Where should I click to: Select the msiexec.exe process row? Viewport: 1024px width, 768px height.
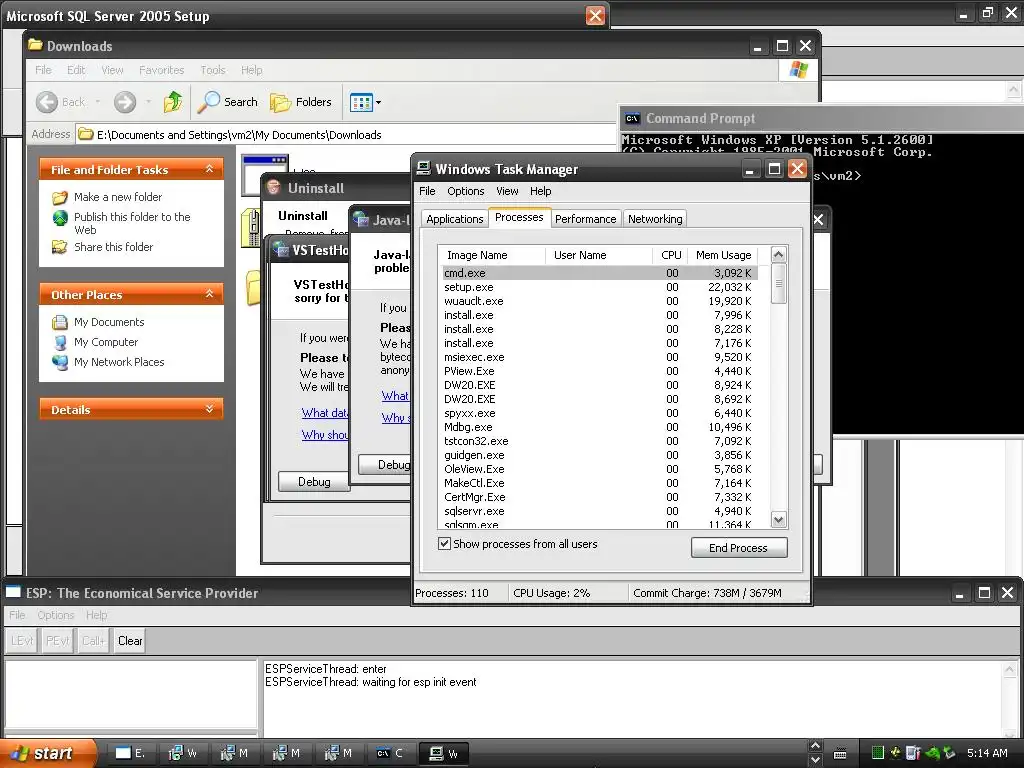pyautogui.click(x=600, y=357)
